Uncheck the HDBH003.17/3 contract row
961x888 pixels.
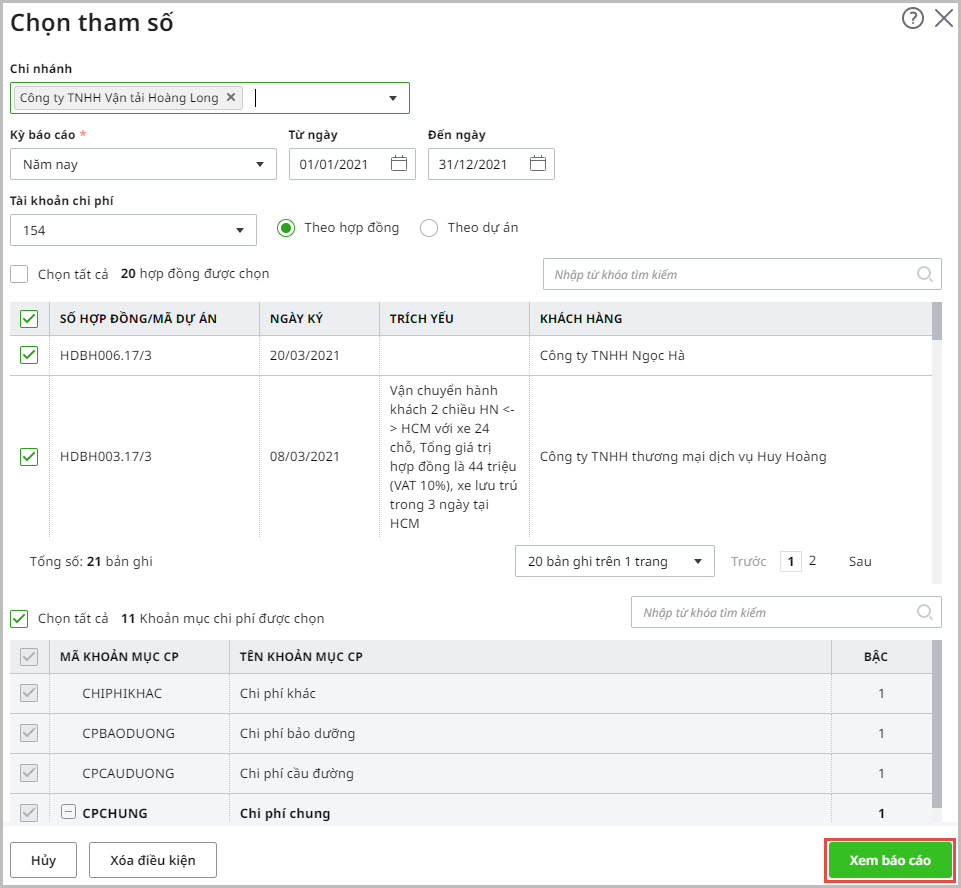[x=29, y=456]
